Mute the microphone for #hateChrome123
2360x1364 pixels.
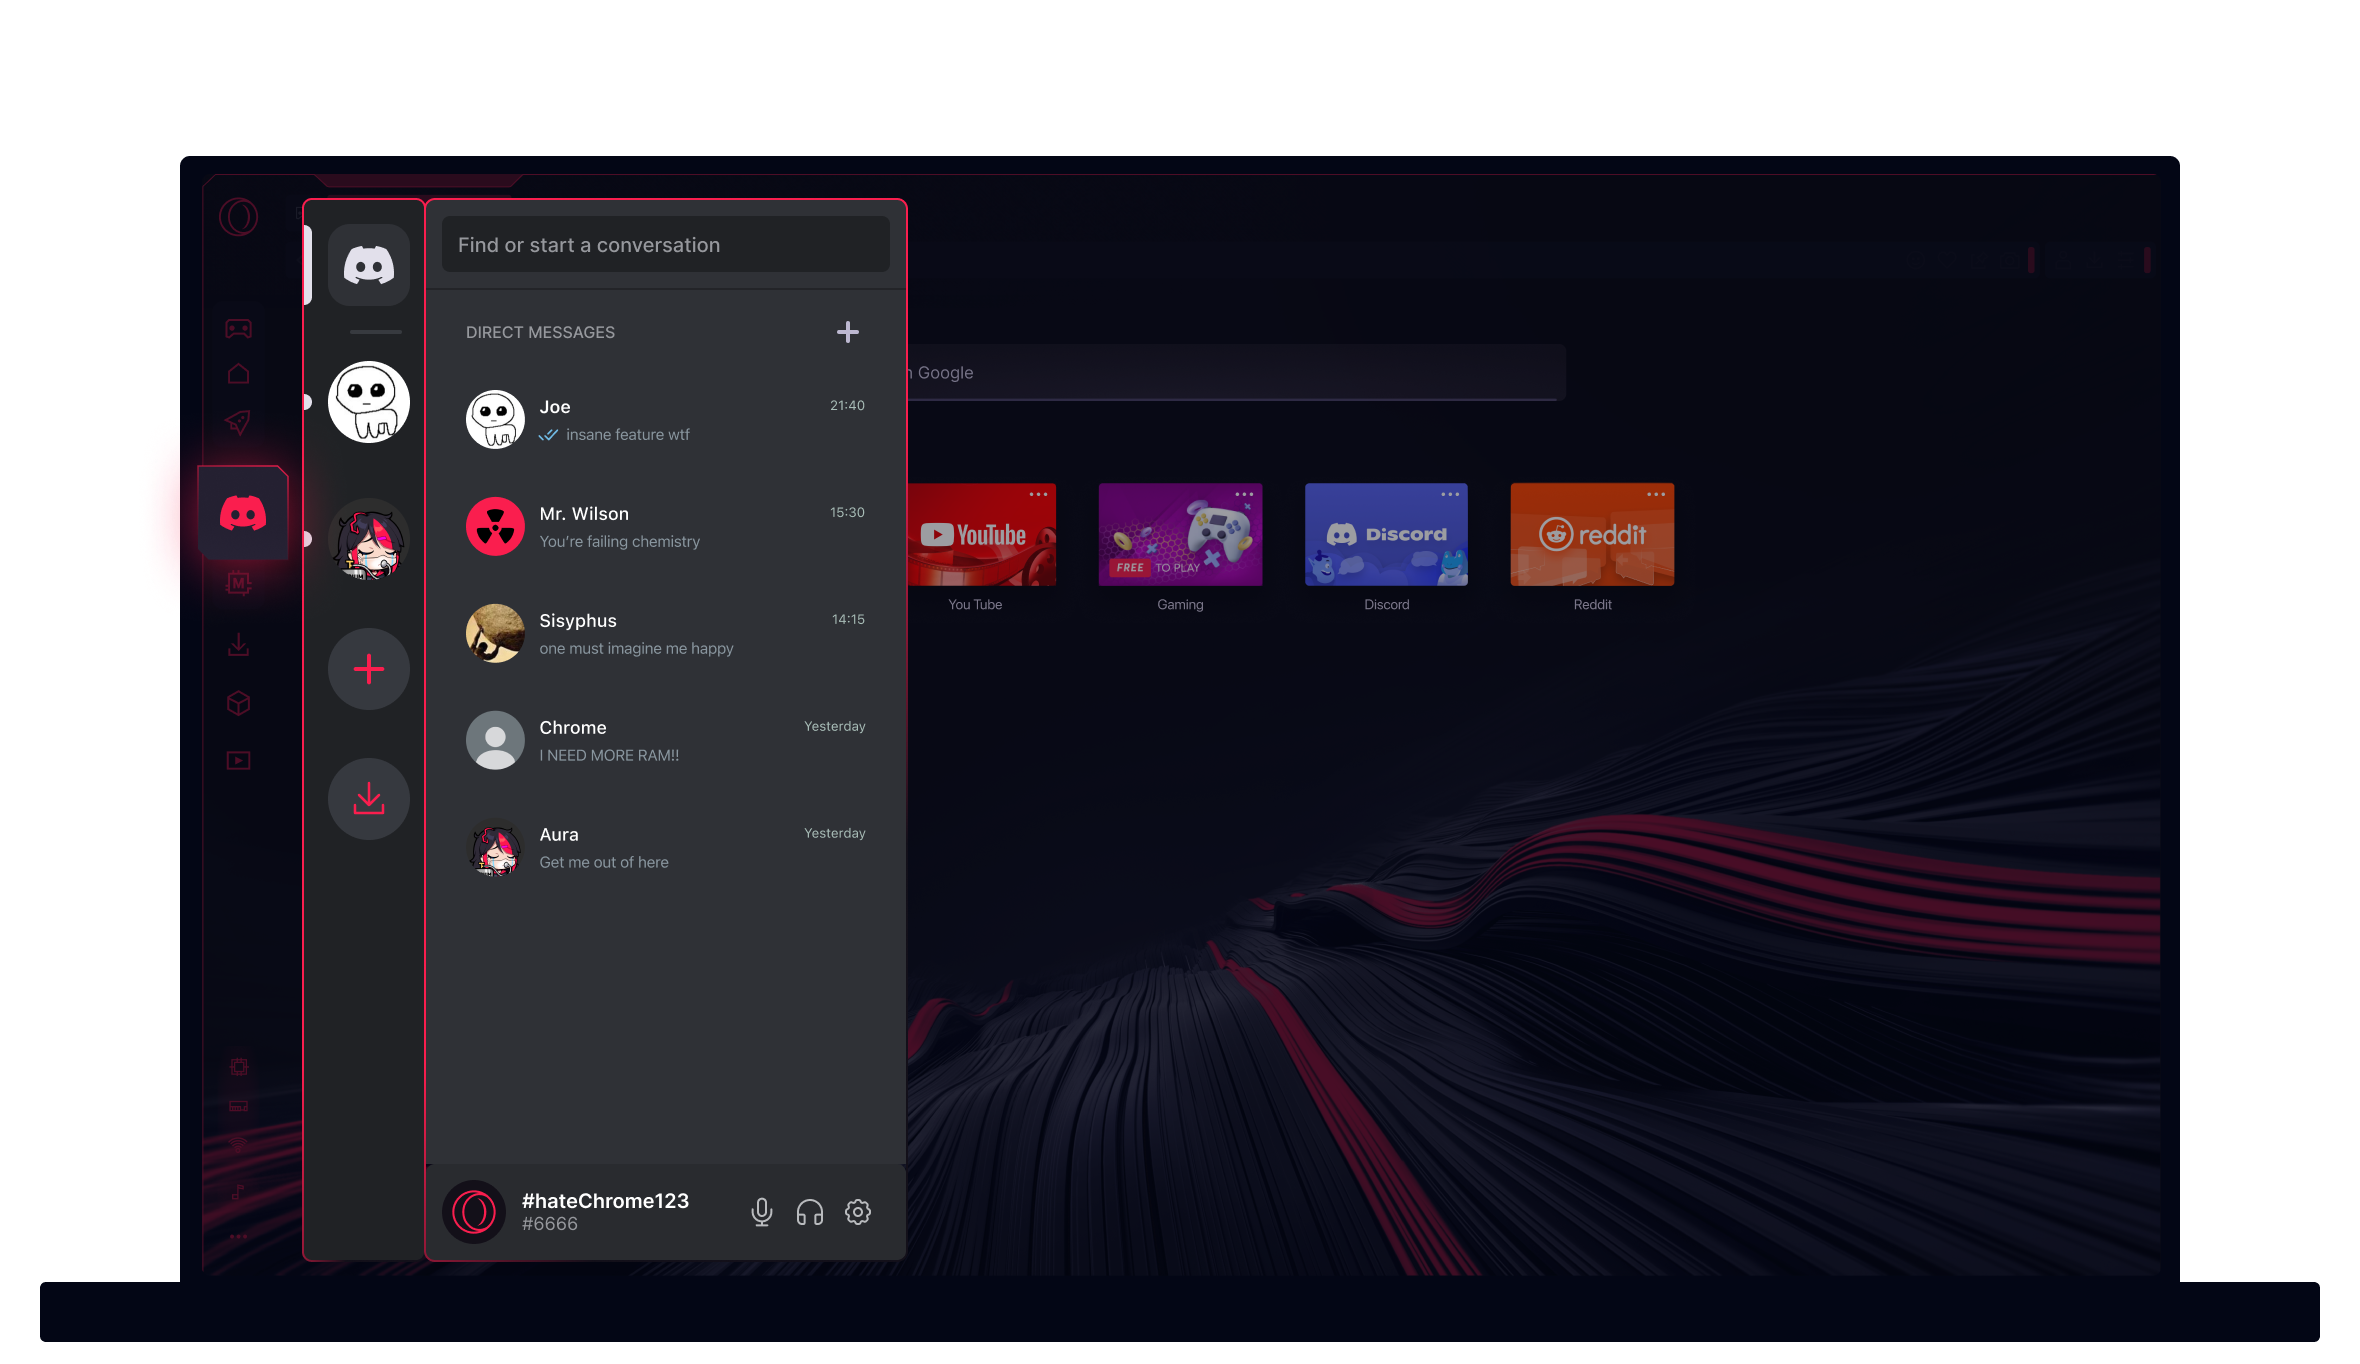762,1211
